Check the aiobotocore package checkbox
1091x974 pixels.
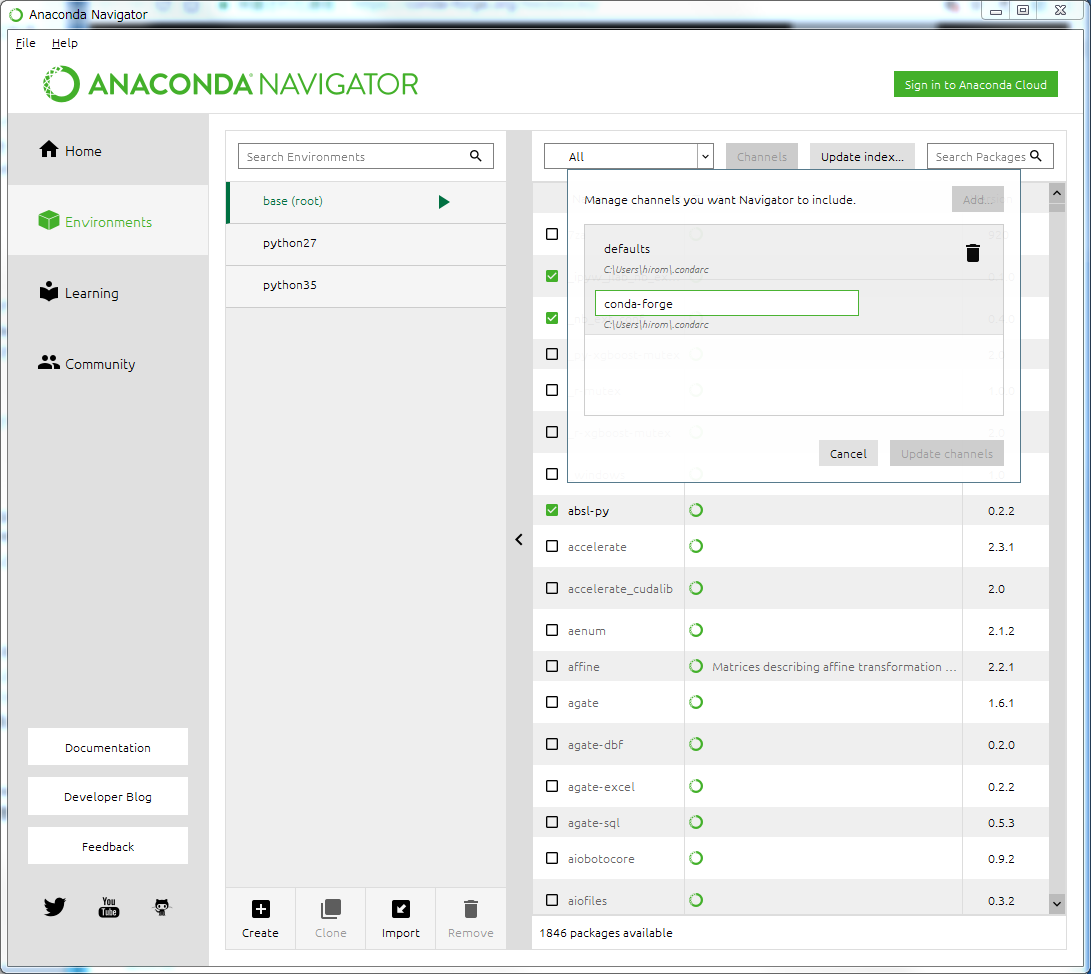tap(552, 858)
